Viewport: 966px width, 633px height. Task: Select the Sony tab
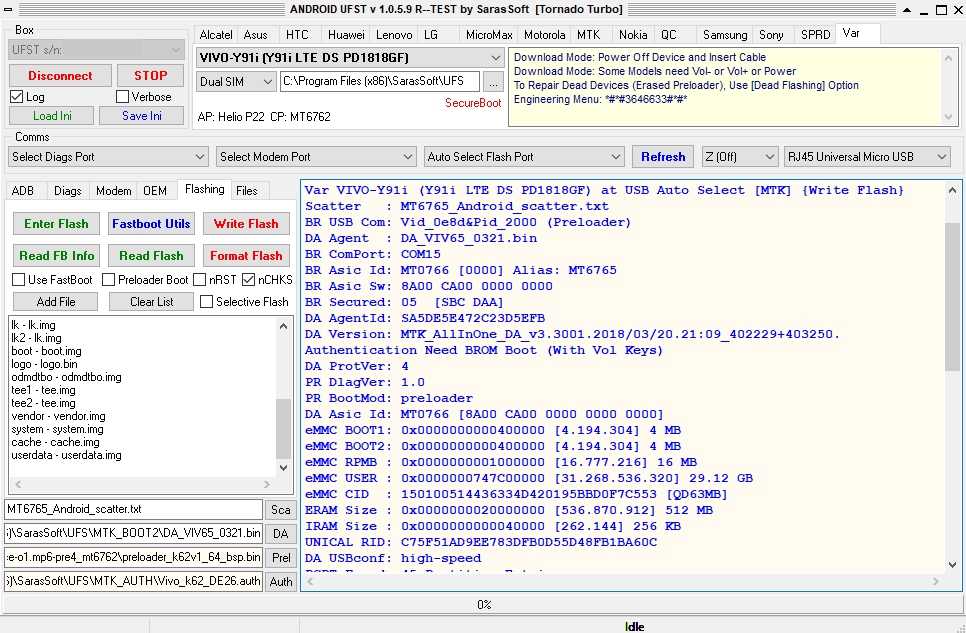pyautogui.click(x=771, y=35)
